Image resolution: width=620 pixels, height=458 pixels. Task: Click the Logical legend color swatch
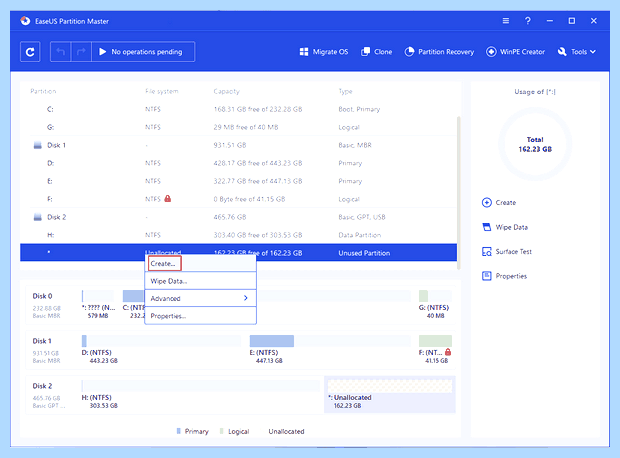click(x=222, y=431)
